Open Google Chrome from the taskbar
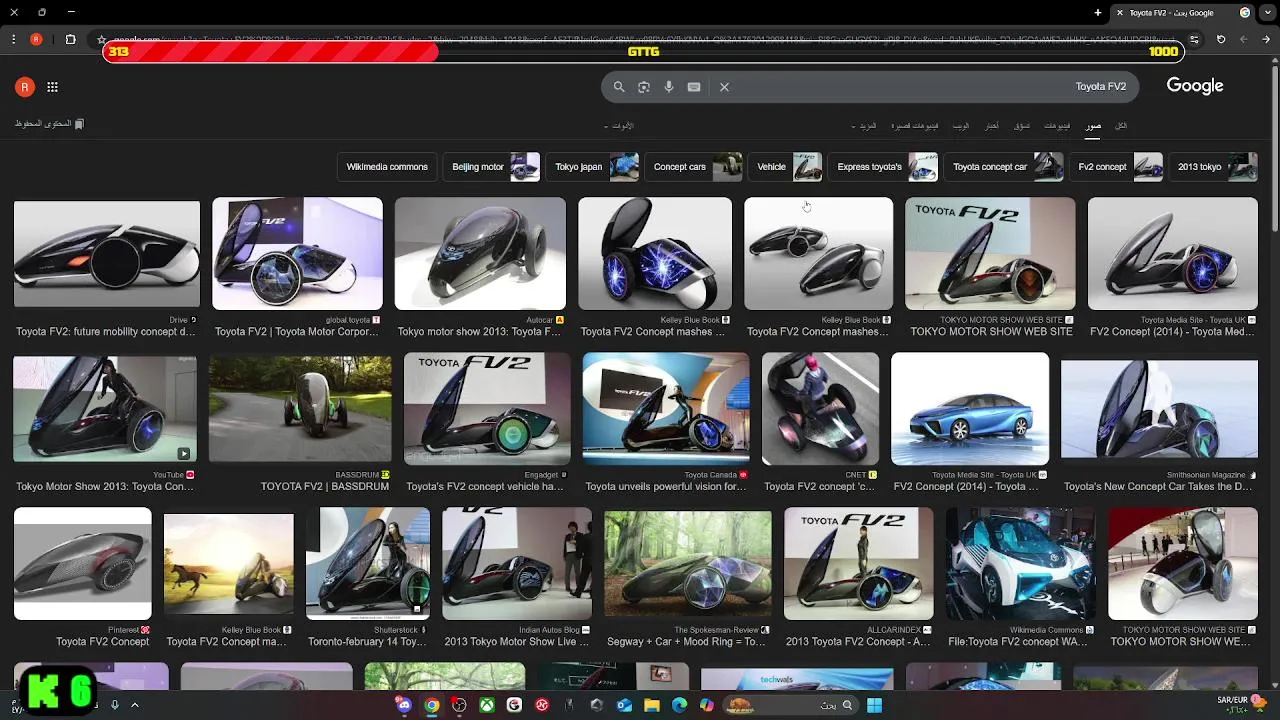The width and height of the screenshot is (1280, 720). tap(432, 705)
